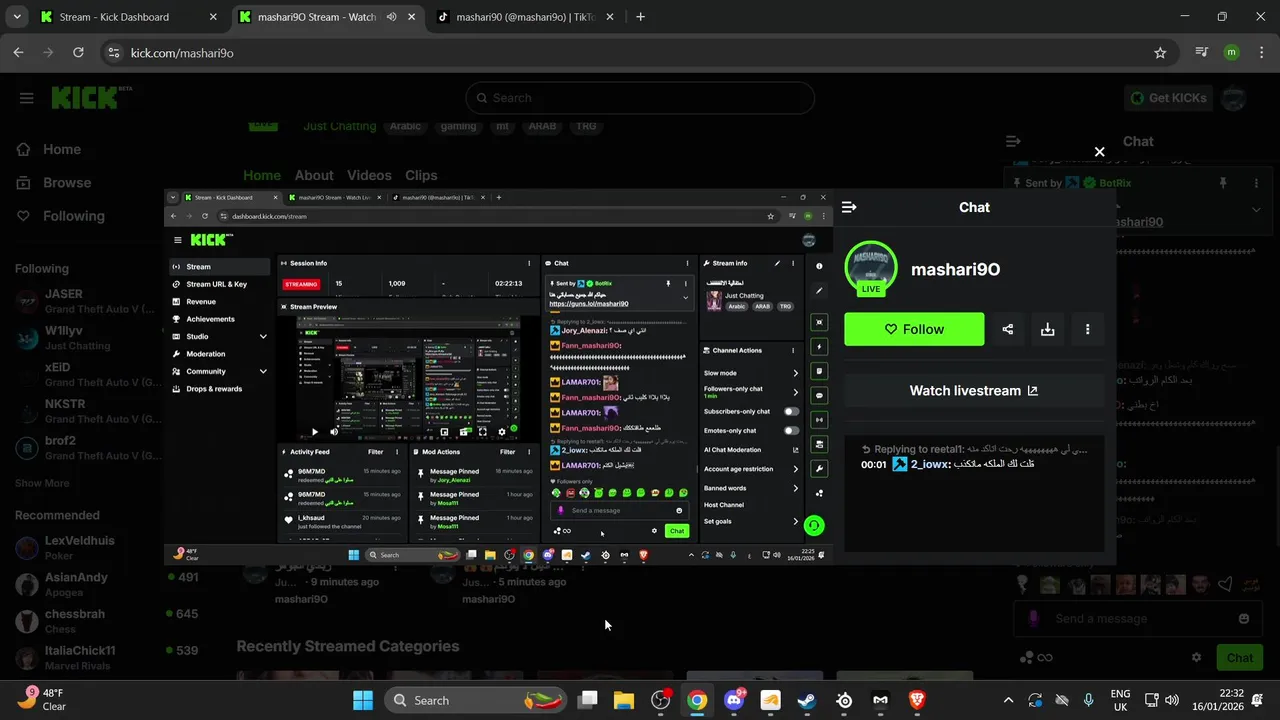Expand the pinned BotRix message chevron

pos(1256,209)
